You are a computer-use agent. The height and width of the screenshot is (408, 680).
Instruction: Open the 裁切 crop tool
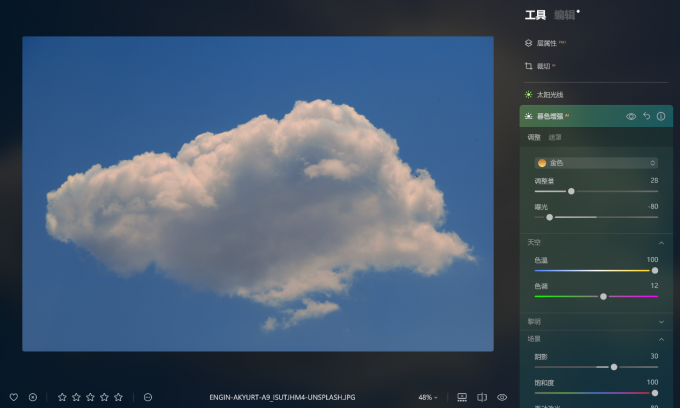(x=543, y=66)
